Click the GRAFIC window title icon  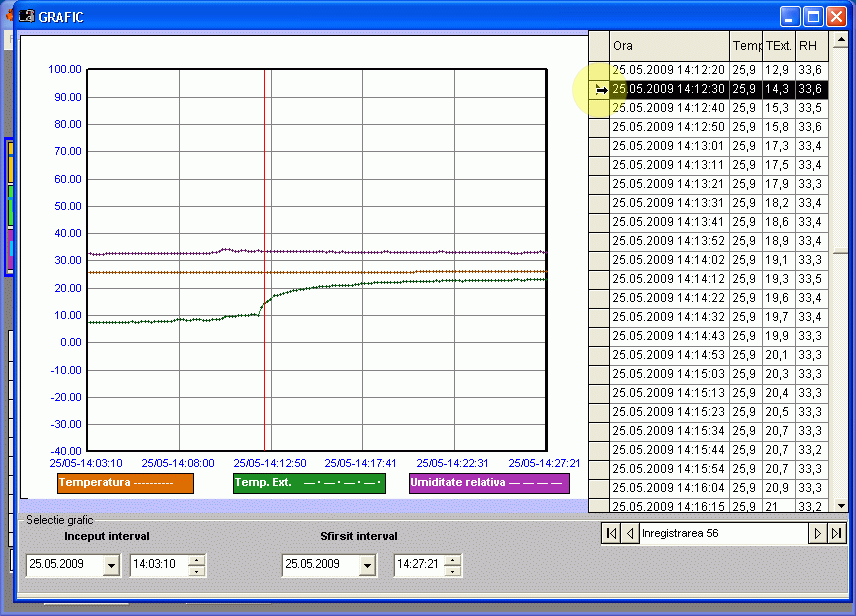[26, 17]
